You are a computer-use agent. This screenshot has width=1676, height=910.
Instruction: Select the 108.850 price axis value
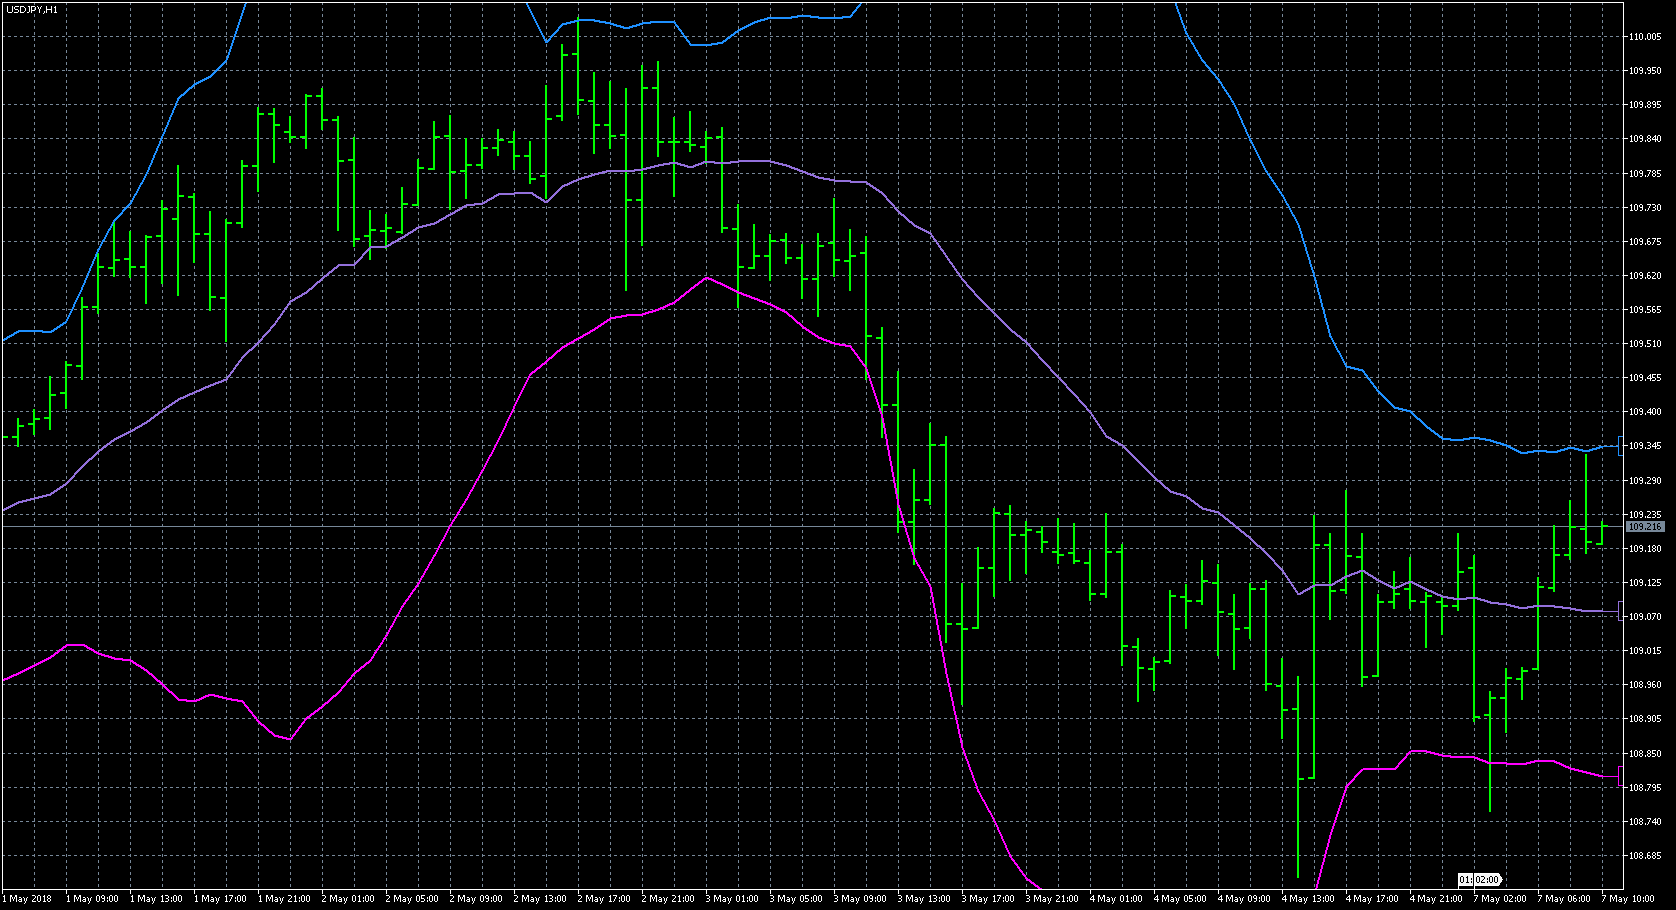click(x=1645, y=754)
